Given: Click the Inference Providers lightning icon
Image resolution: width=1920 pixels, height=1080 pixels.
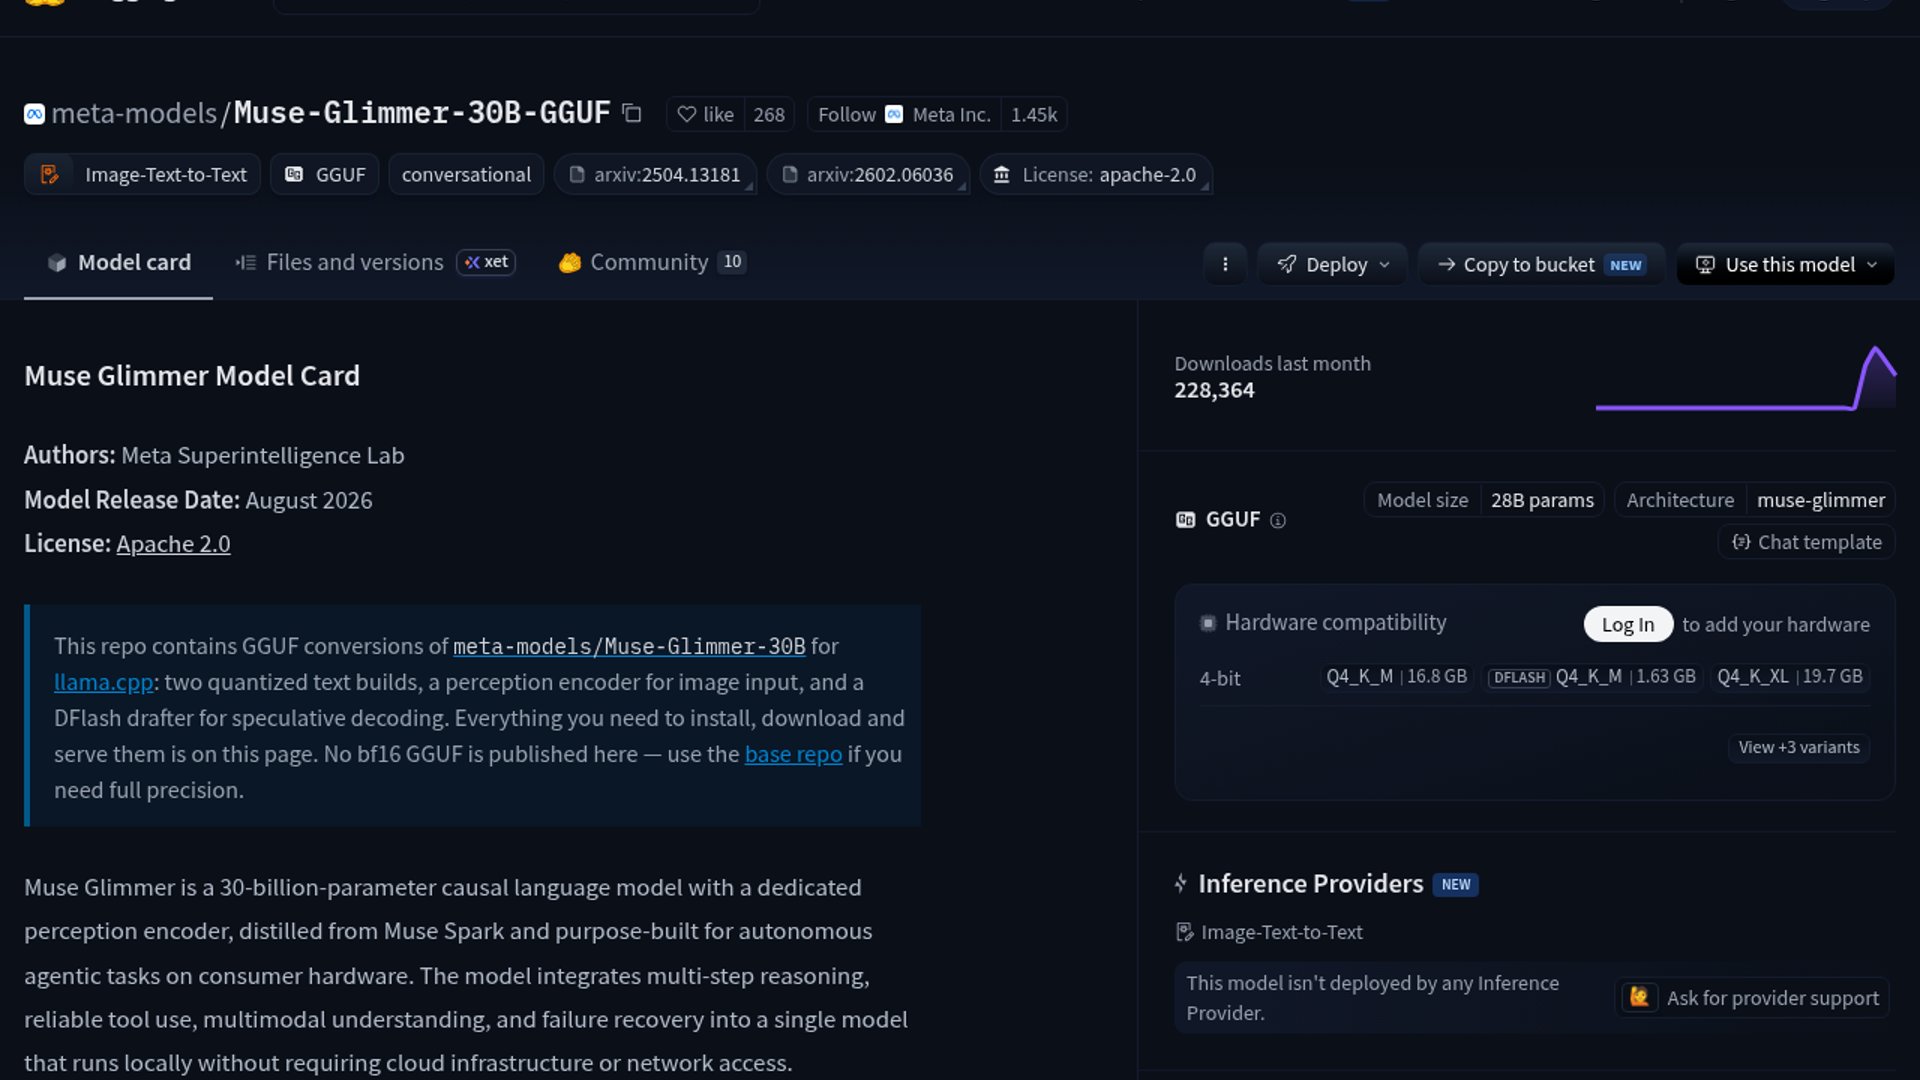Looking at the screenshot, I should pyautogui.click(x=1181, y=883).
